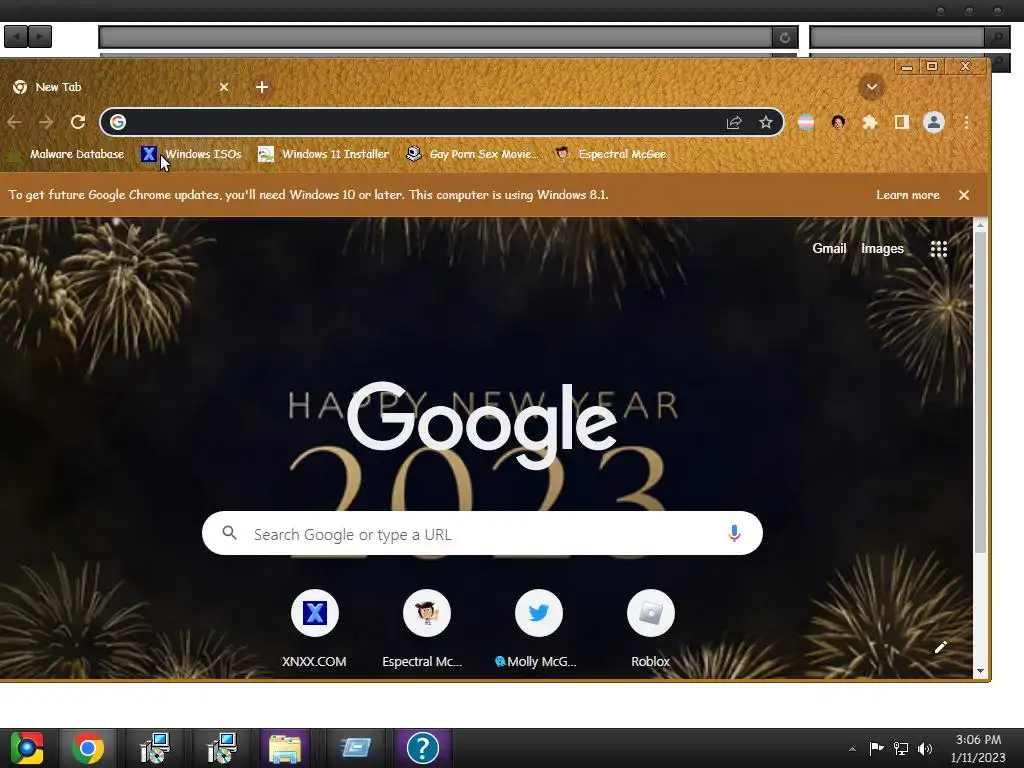The height and width of the screenshot is (768, 1024).
Task: Click the transgender flag extension icon
Action: pos(806,122)
